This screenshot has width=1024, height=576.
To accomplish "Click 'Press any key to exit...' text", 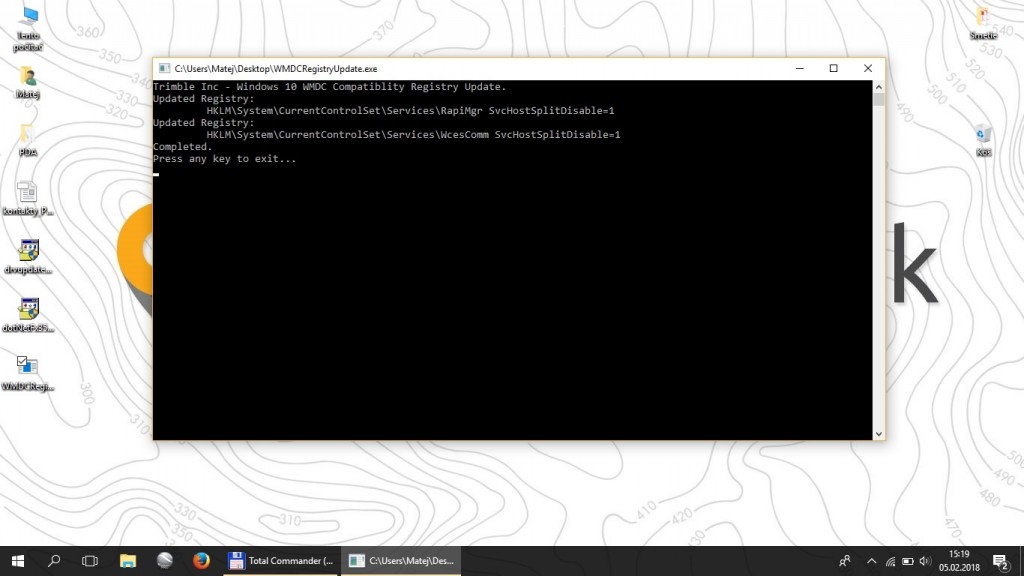I will coord(225,159).
